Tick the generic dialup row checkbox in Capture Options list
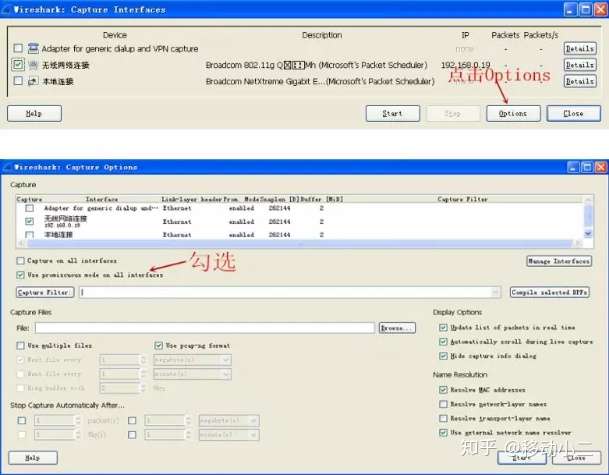The image size is (609, 475). (30, 209)
